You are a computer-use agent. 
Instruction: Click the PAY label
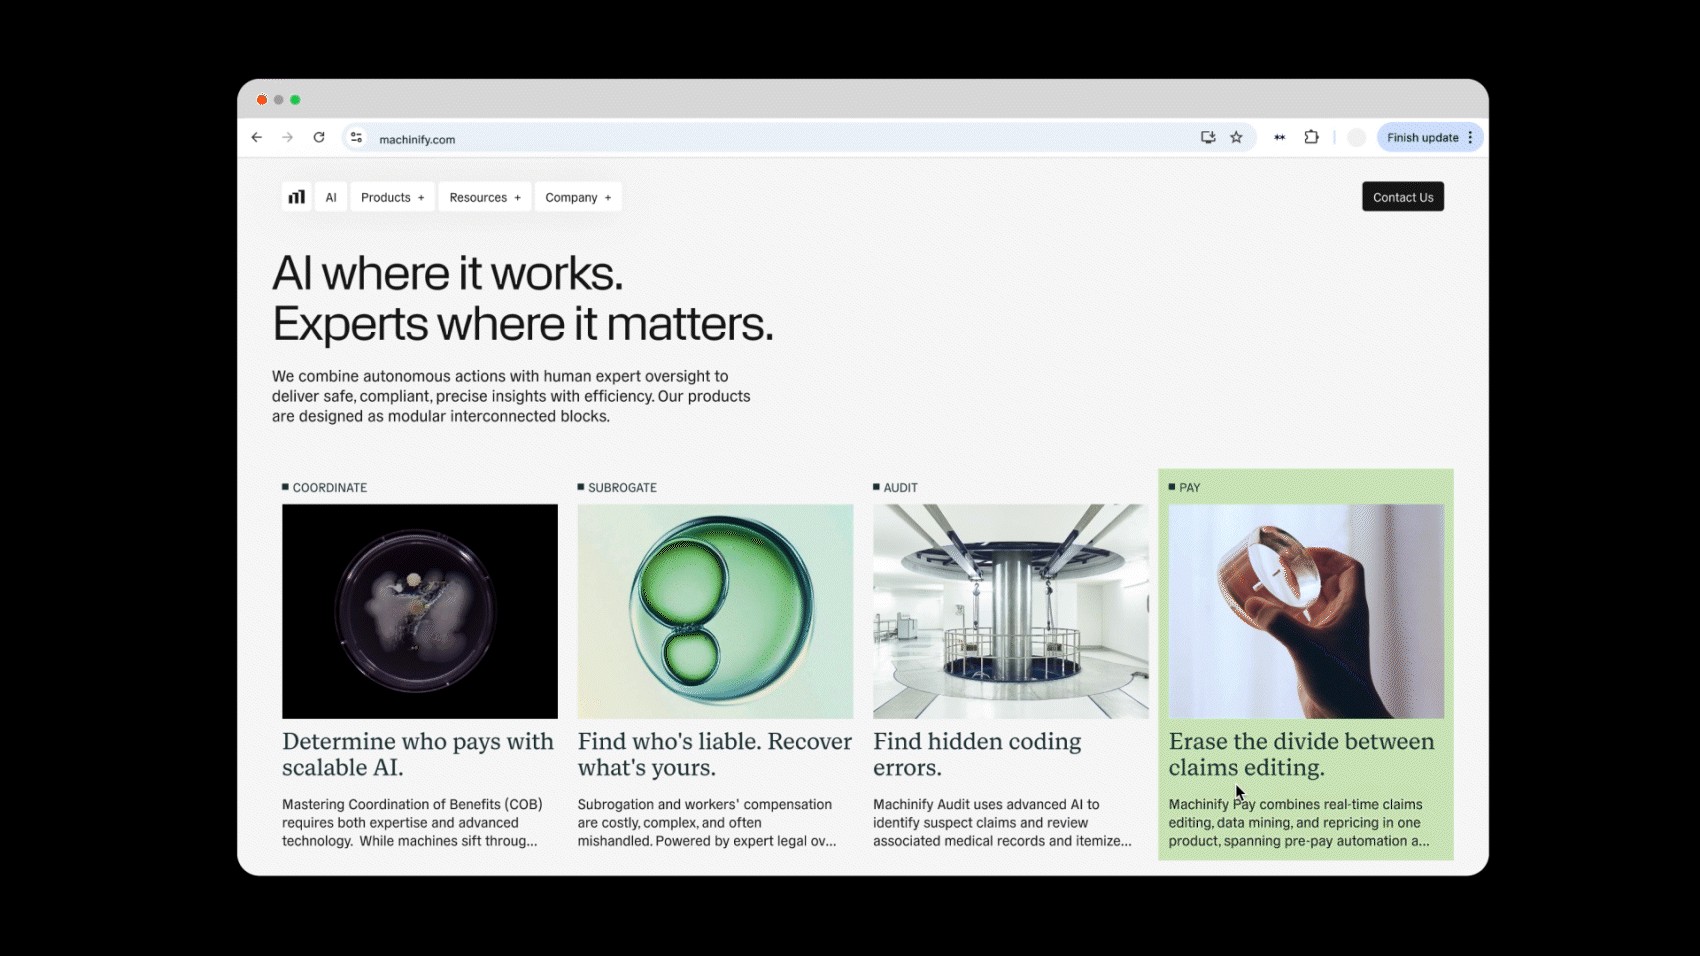[x=1189, y=488]
